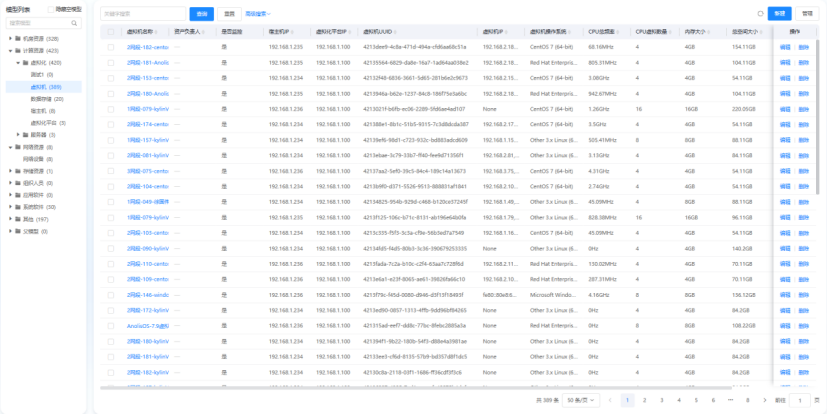Image resolution: width=828 pixels, height=414 pixels.
Task: Select 数据存储 (20) in model tree
Action: (x=47, y=99)
